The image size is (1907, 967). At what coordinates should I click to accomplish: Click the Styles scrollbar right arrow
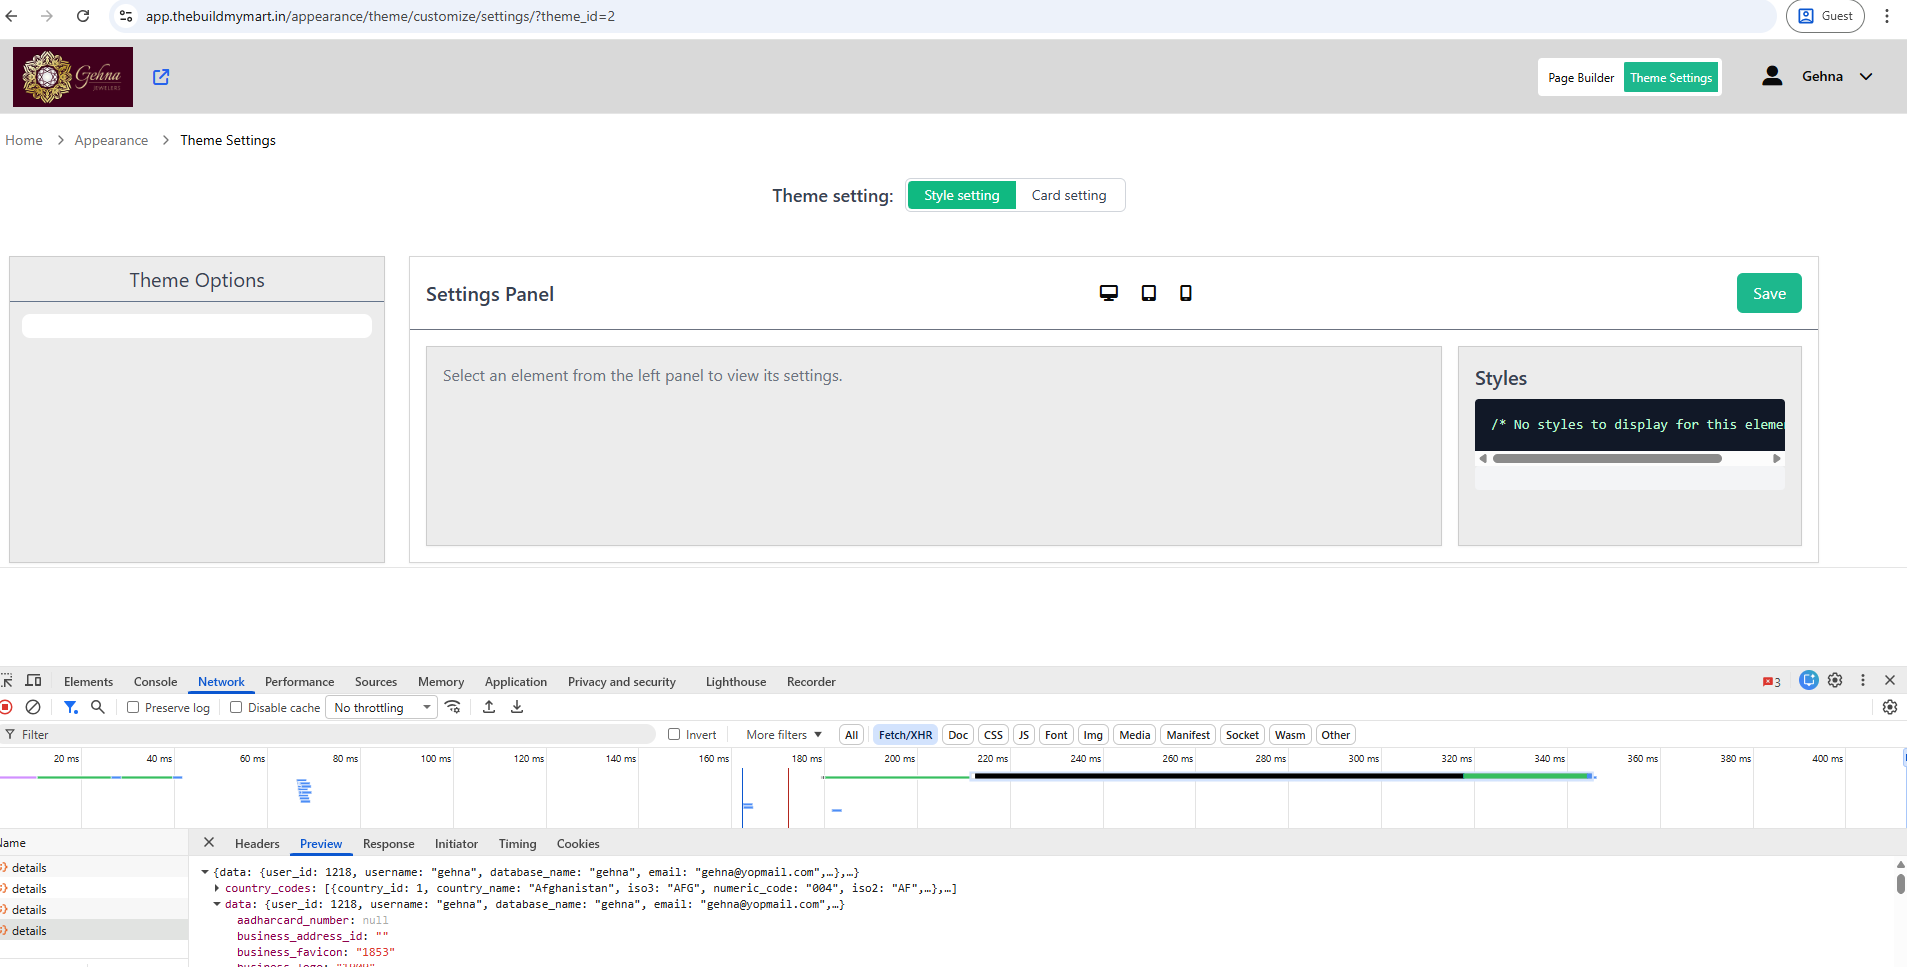click(x=1777, y=459)
